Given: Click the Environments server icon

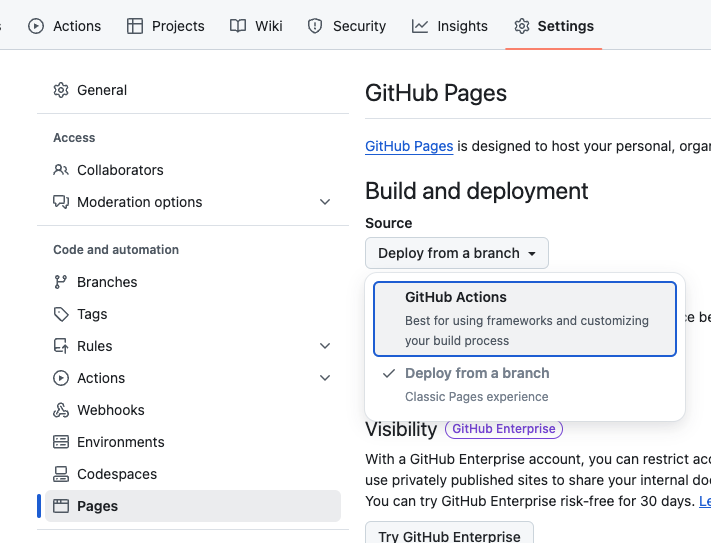Looking at the screenshot, I should (61, 442).
